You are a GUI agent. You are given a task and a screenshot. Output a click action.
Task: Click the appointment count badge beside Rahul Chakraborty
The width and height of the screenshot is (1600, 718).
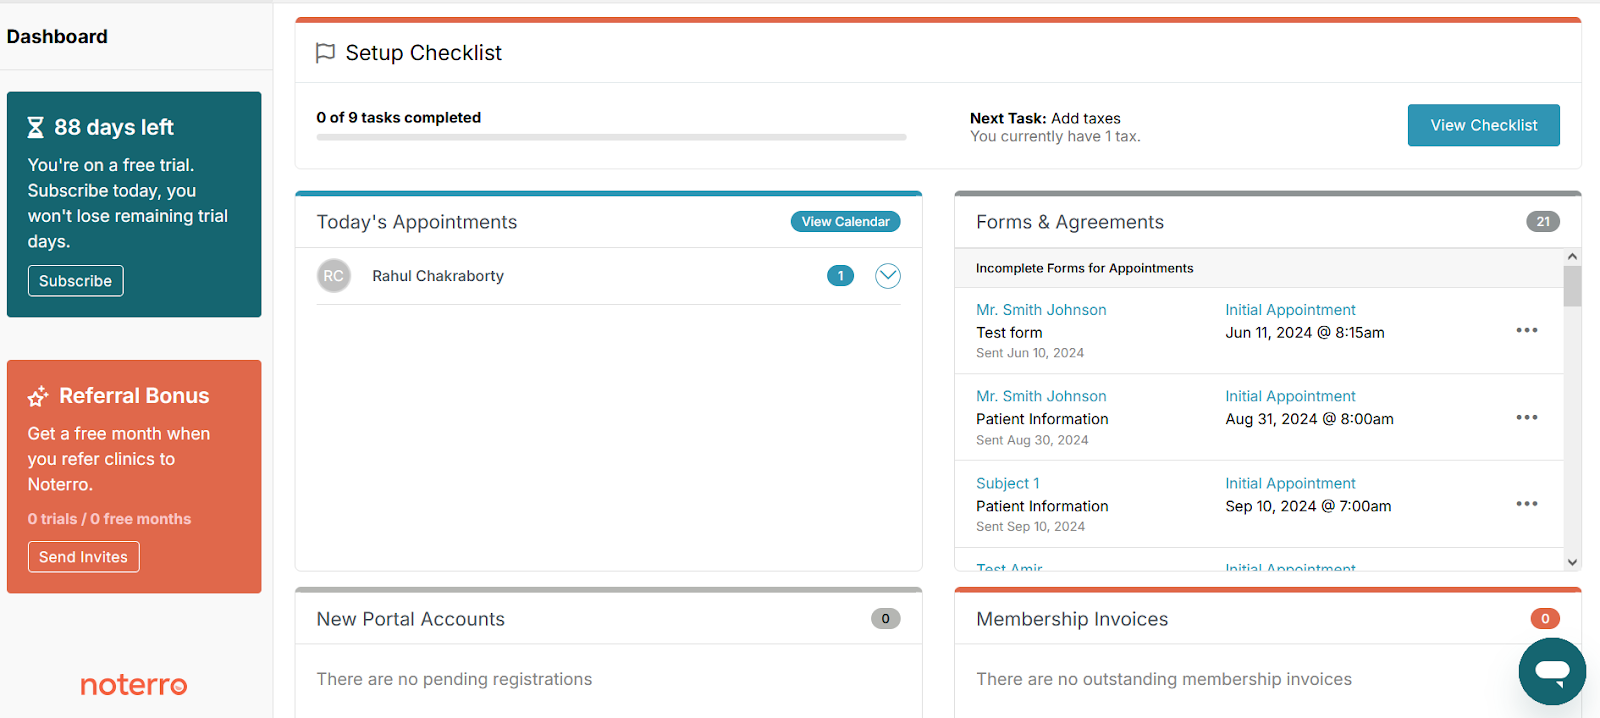pyautogui.click(x=840, y=275)
